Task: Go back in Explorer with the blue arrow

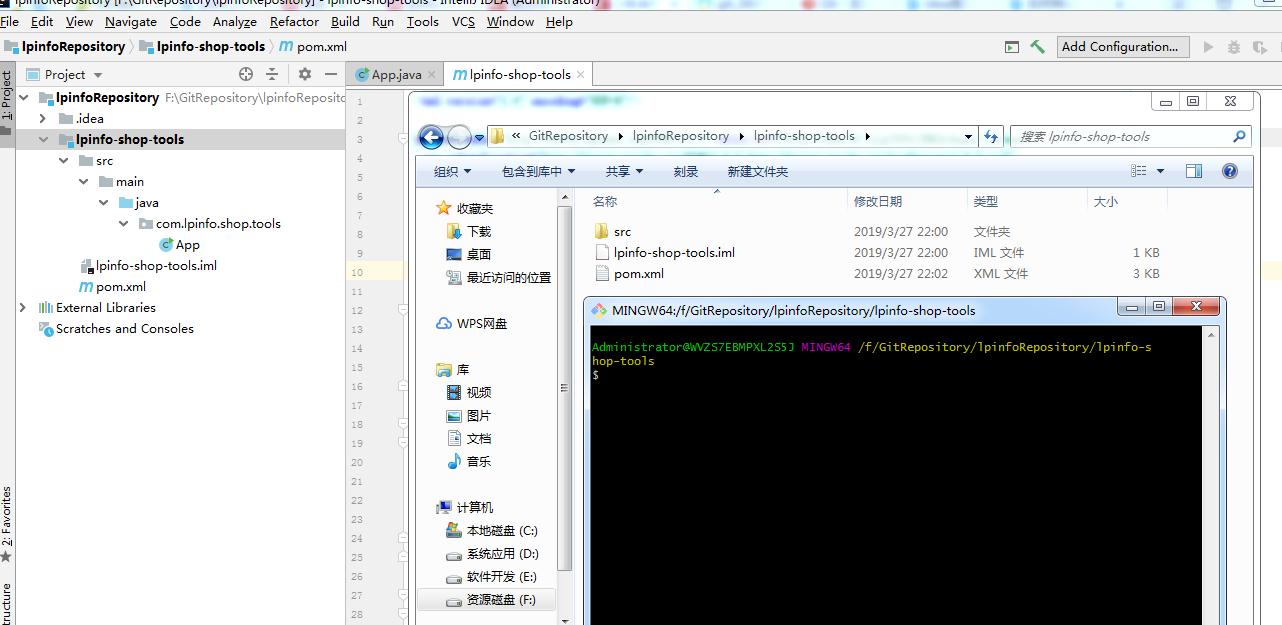Action: [x=431, y=137]
